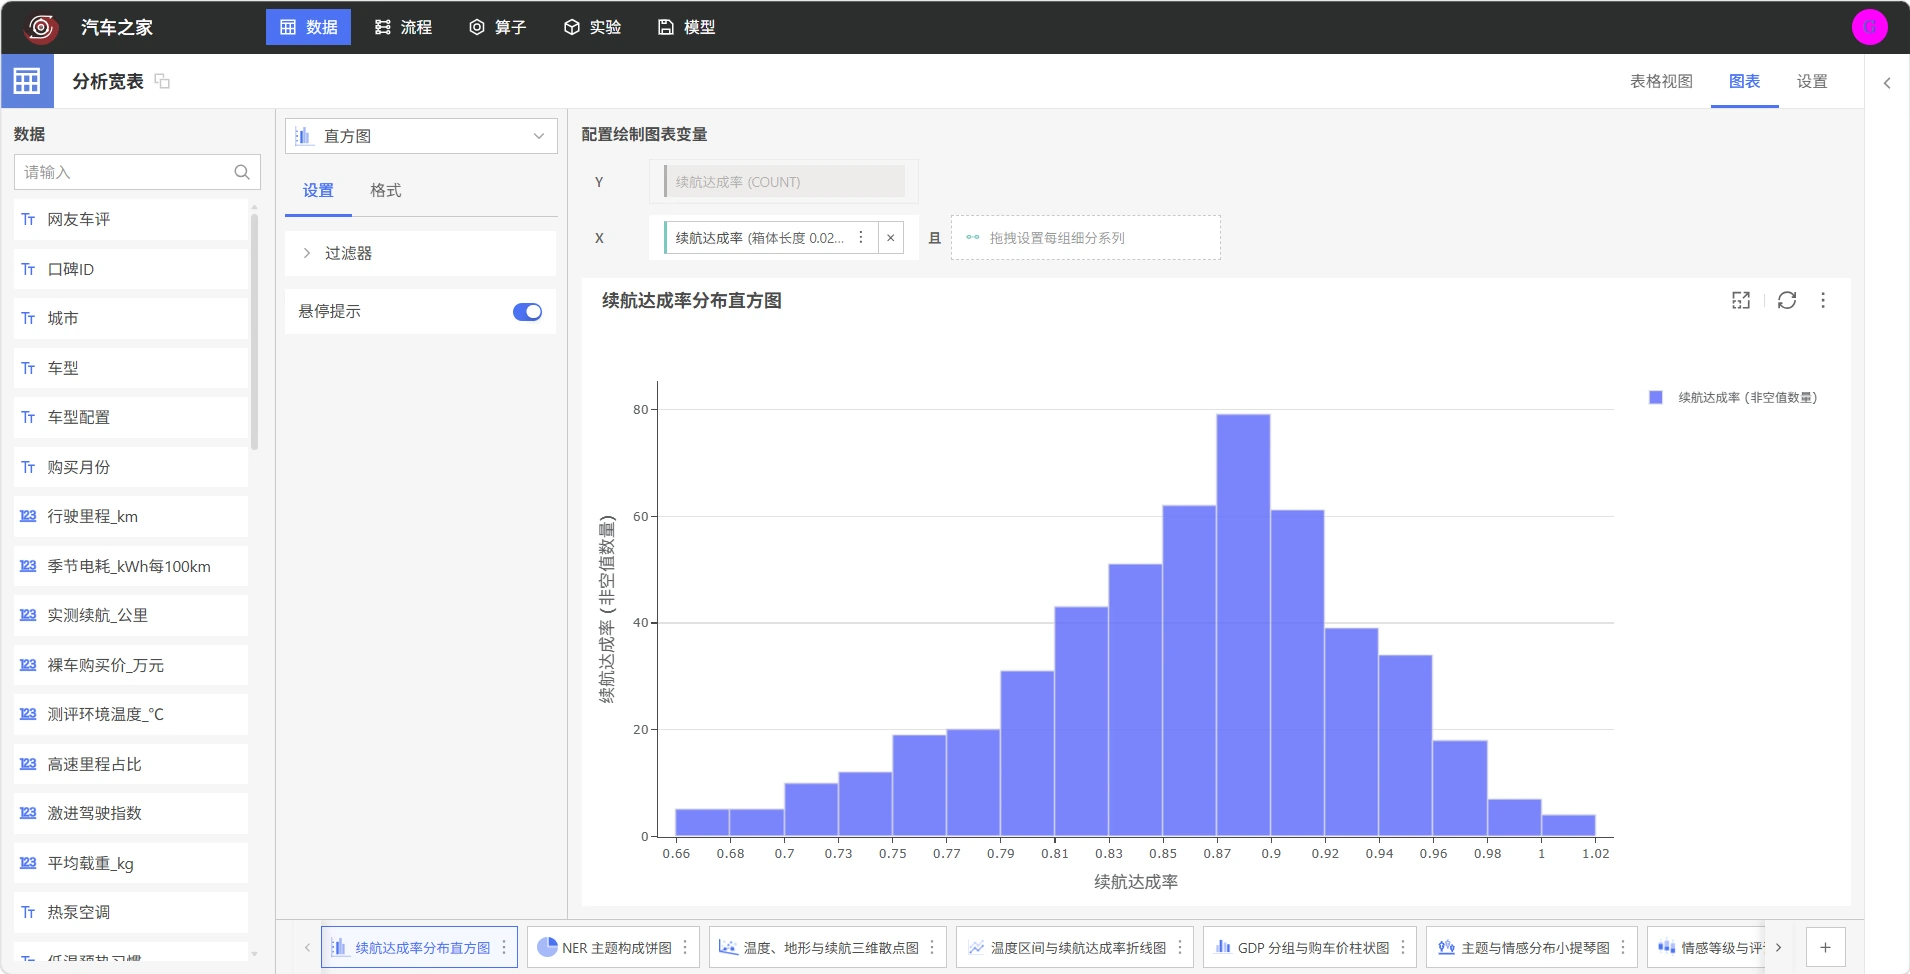The width and height of the screenshot is (1910, 974).
Task: Click the magenta user avatar icon
Action: pos(1869,27)
